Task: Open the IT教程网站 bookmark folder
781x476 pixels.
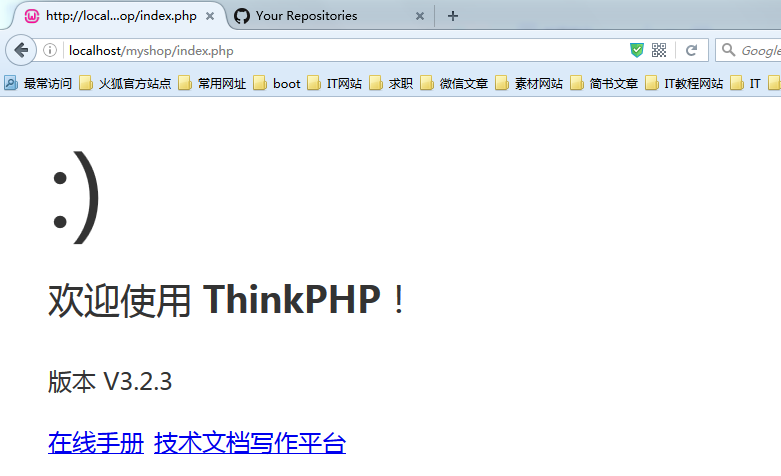Action: [x=684, y=83]
